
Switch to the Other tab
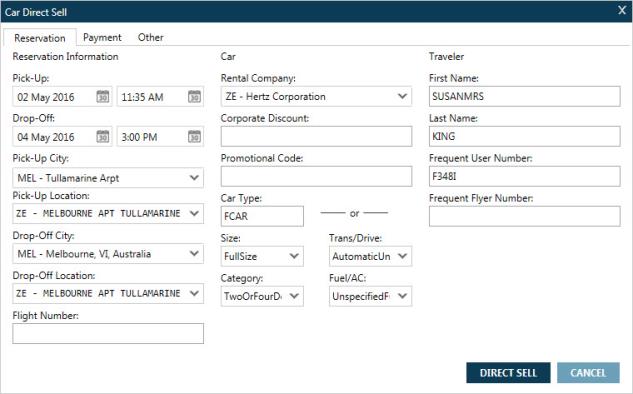pyautogui.click(x=151, y=38)
